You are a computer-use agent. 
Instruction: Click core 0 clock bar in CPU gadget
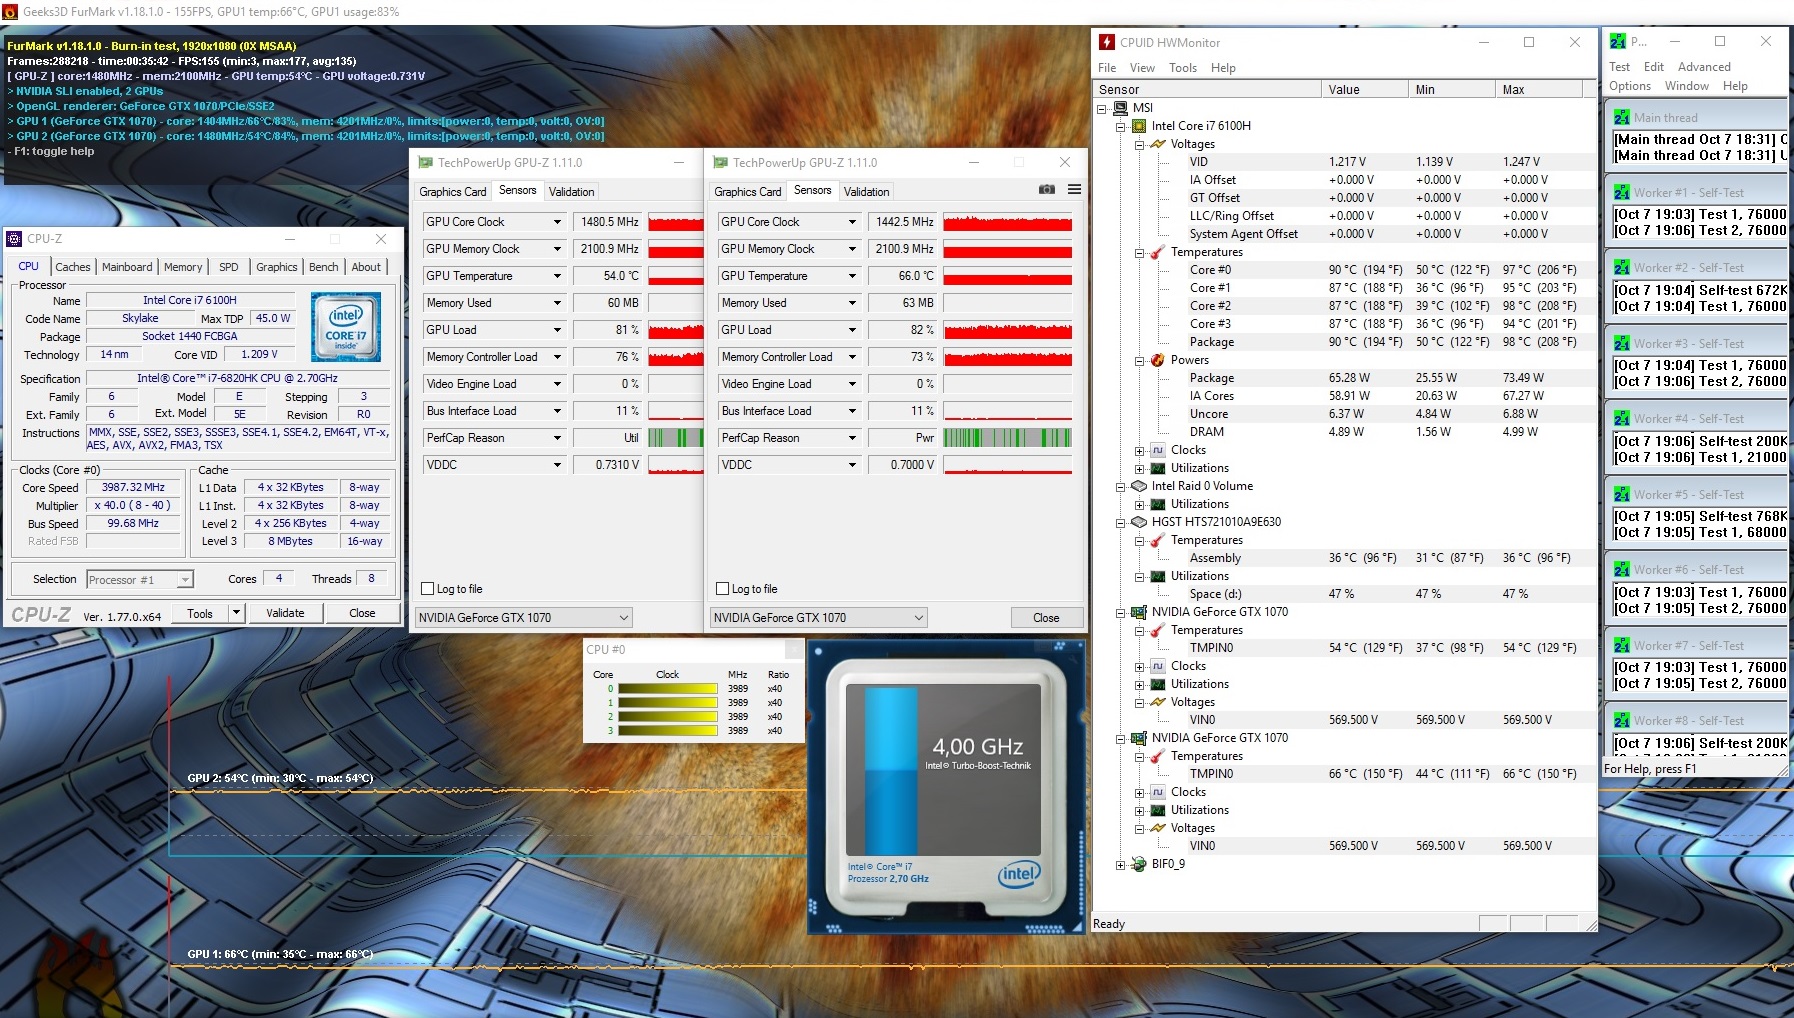pos(668,689)
